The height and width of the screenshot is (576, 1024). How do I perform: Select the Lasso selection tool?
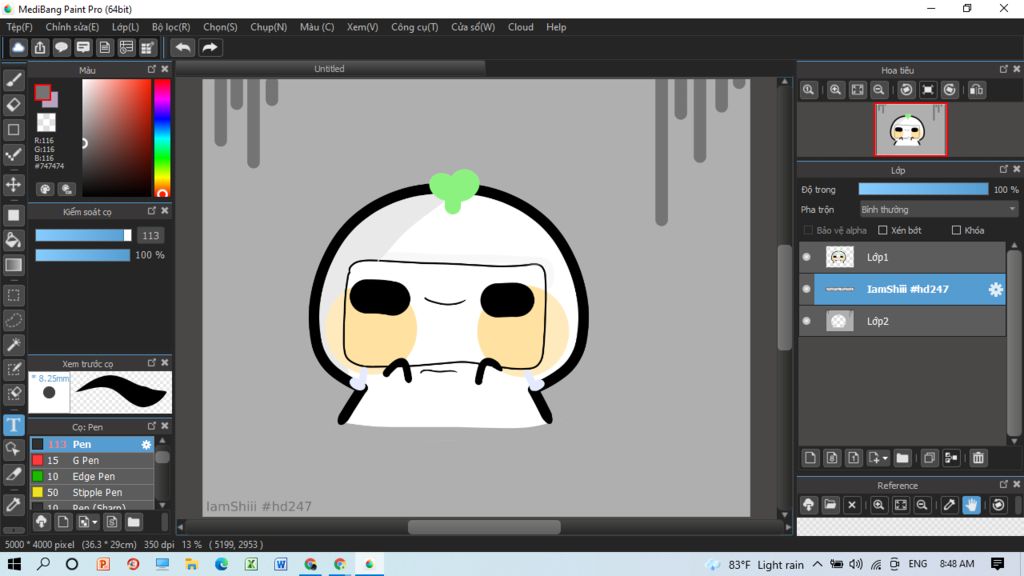[13, 320]
